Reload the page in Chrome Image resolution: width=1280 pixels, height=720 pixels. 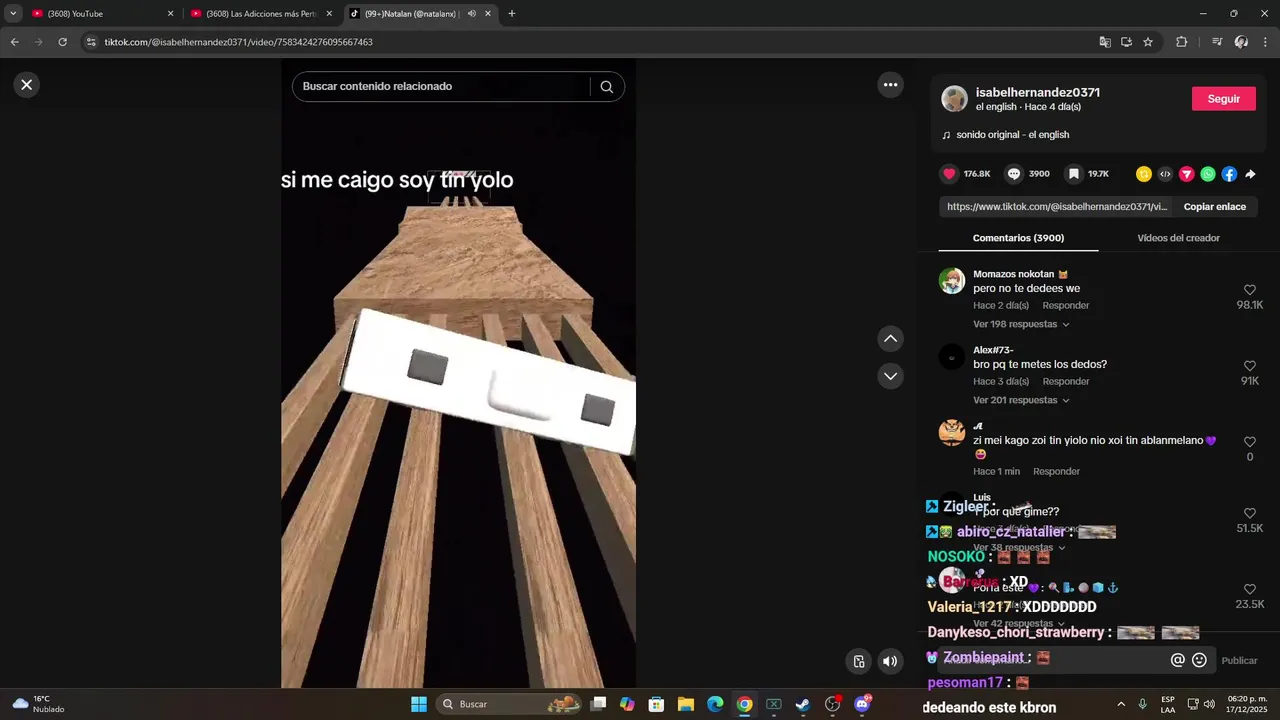(62, 42)
